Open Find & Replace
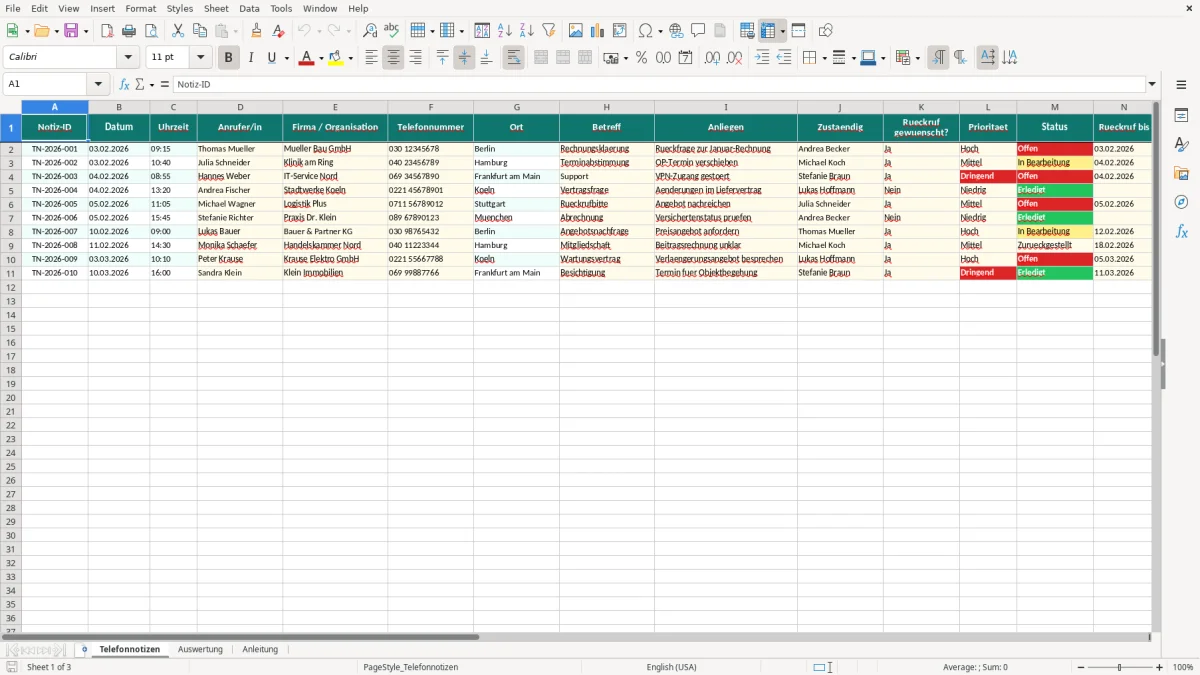Screen dimensions: 1200x675 (x=370, y=31)
